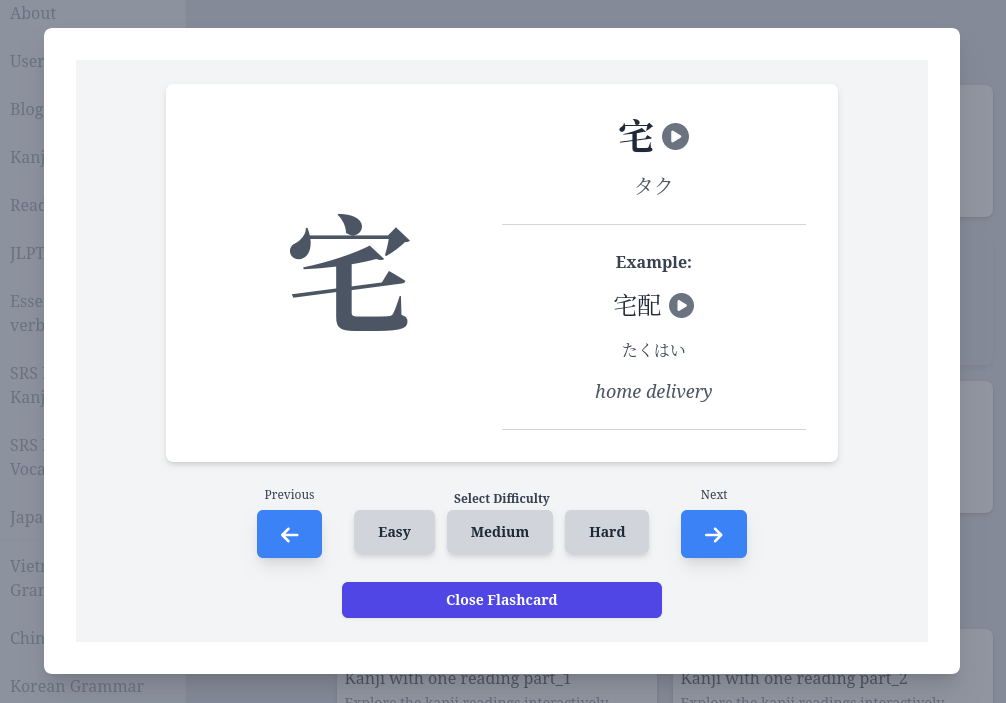The width and height of the screenshot is (1006, 703).
Task: Go to previous flashcard with left arrow
Action: [289, 534]
